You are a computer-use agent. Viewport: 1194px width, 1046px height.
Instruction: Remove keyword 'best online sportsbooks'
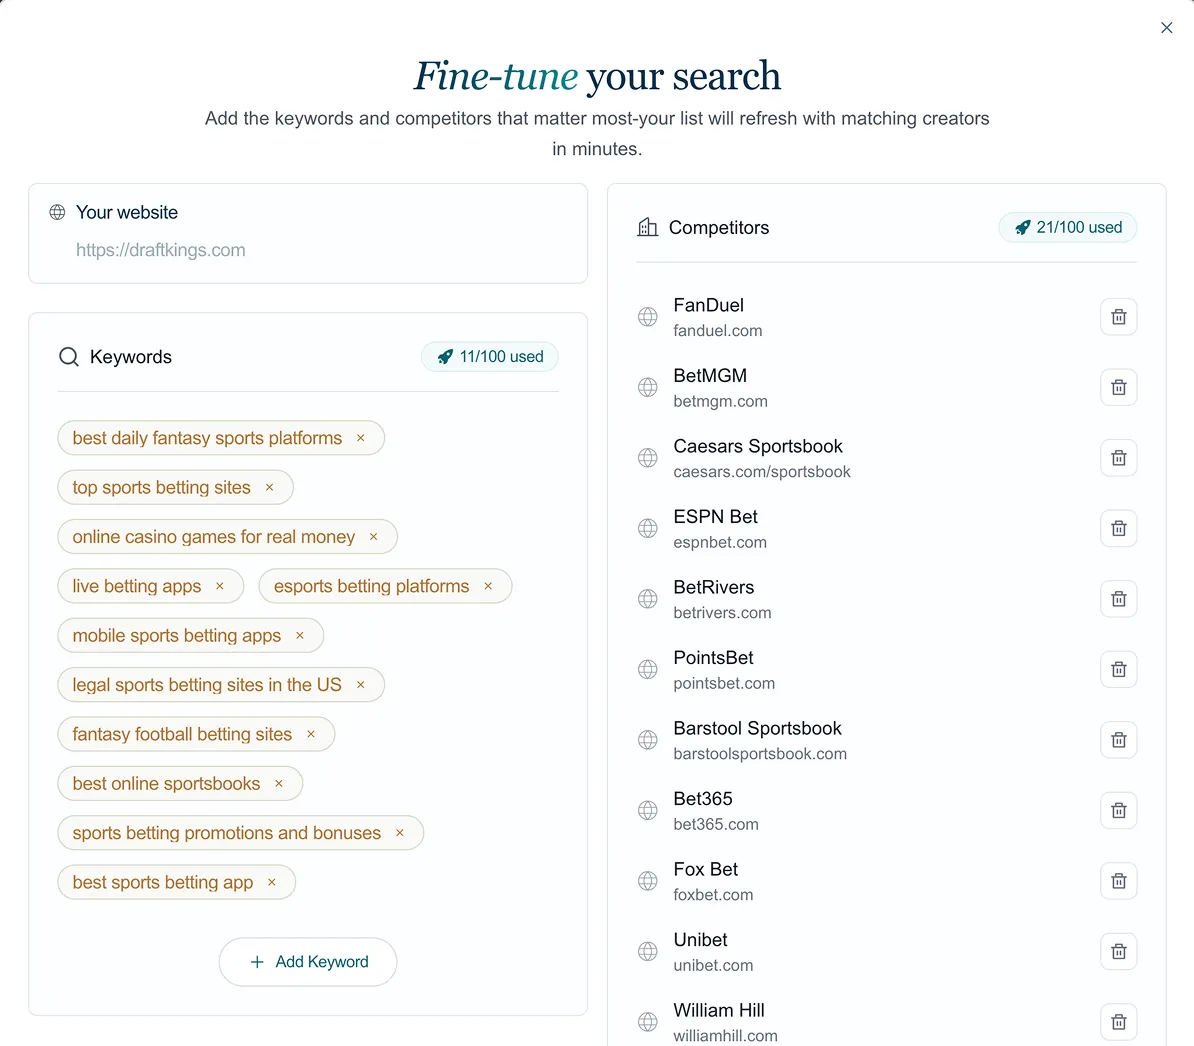[x=279, y=783]
